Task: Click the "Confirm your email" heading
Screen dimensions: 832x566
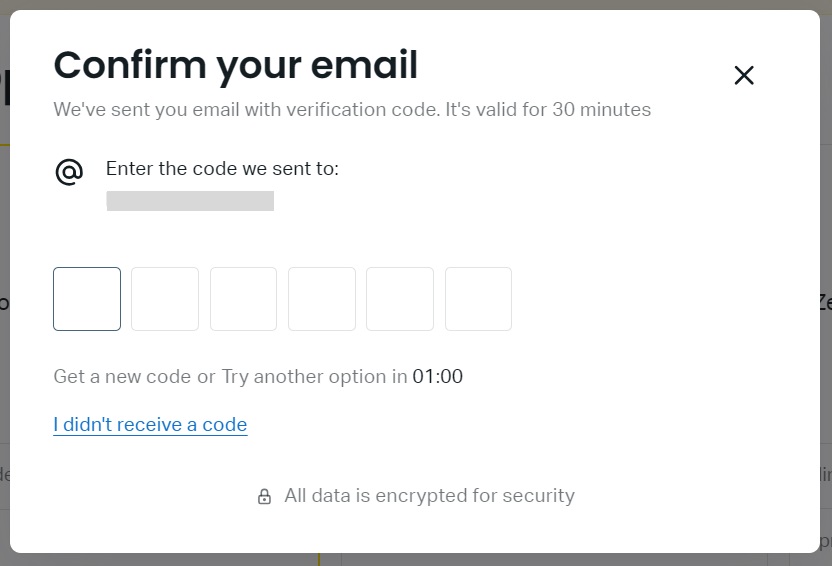Action: [x=235, y=65]
